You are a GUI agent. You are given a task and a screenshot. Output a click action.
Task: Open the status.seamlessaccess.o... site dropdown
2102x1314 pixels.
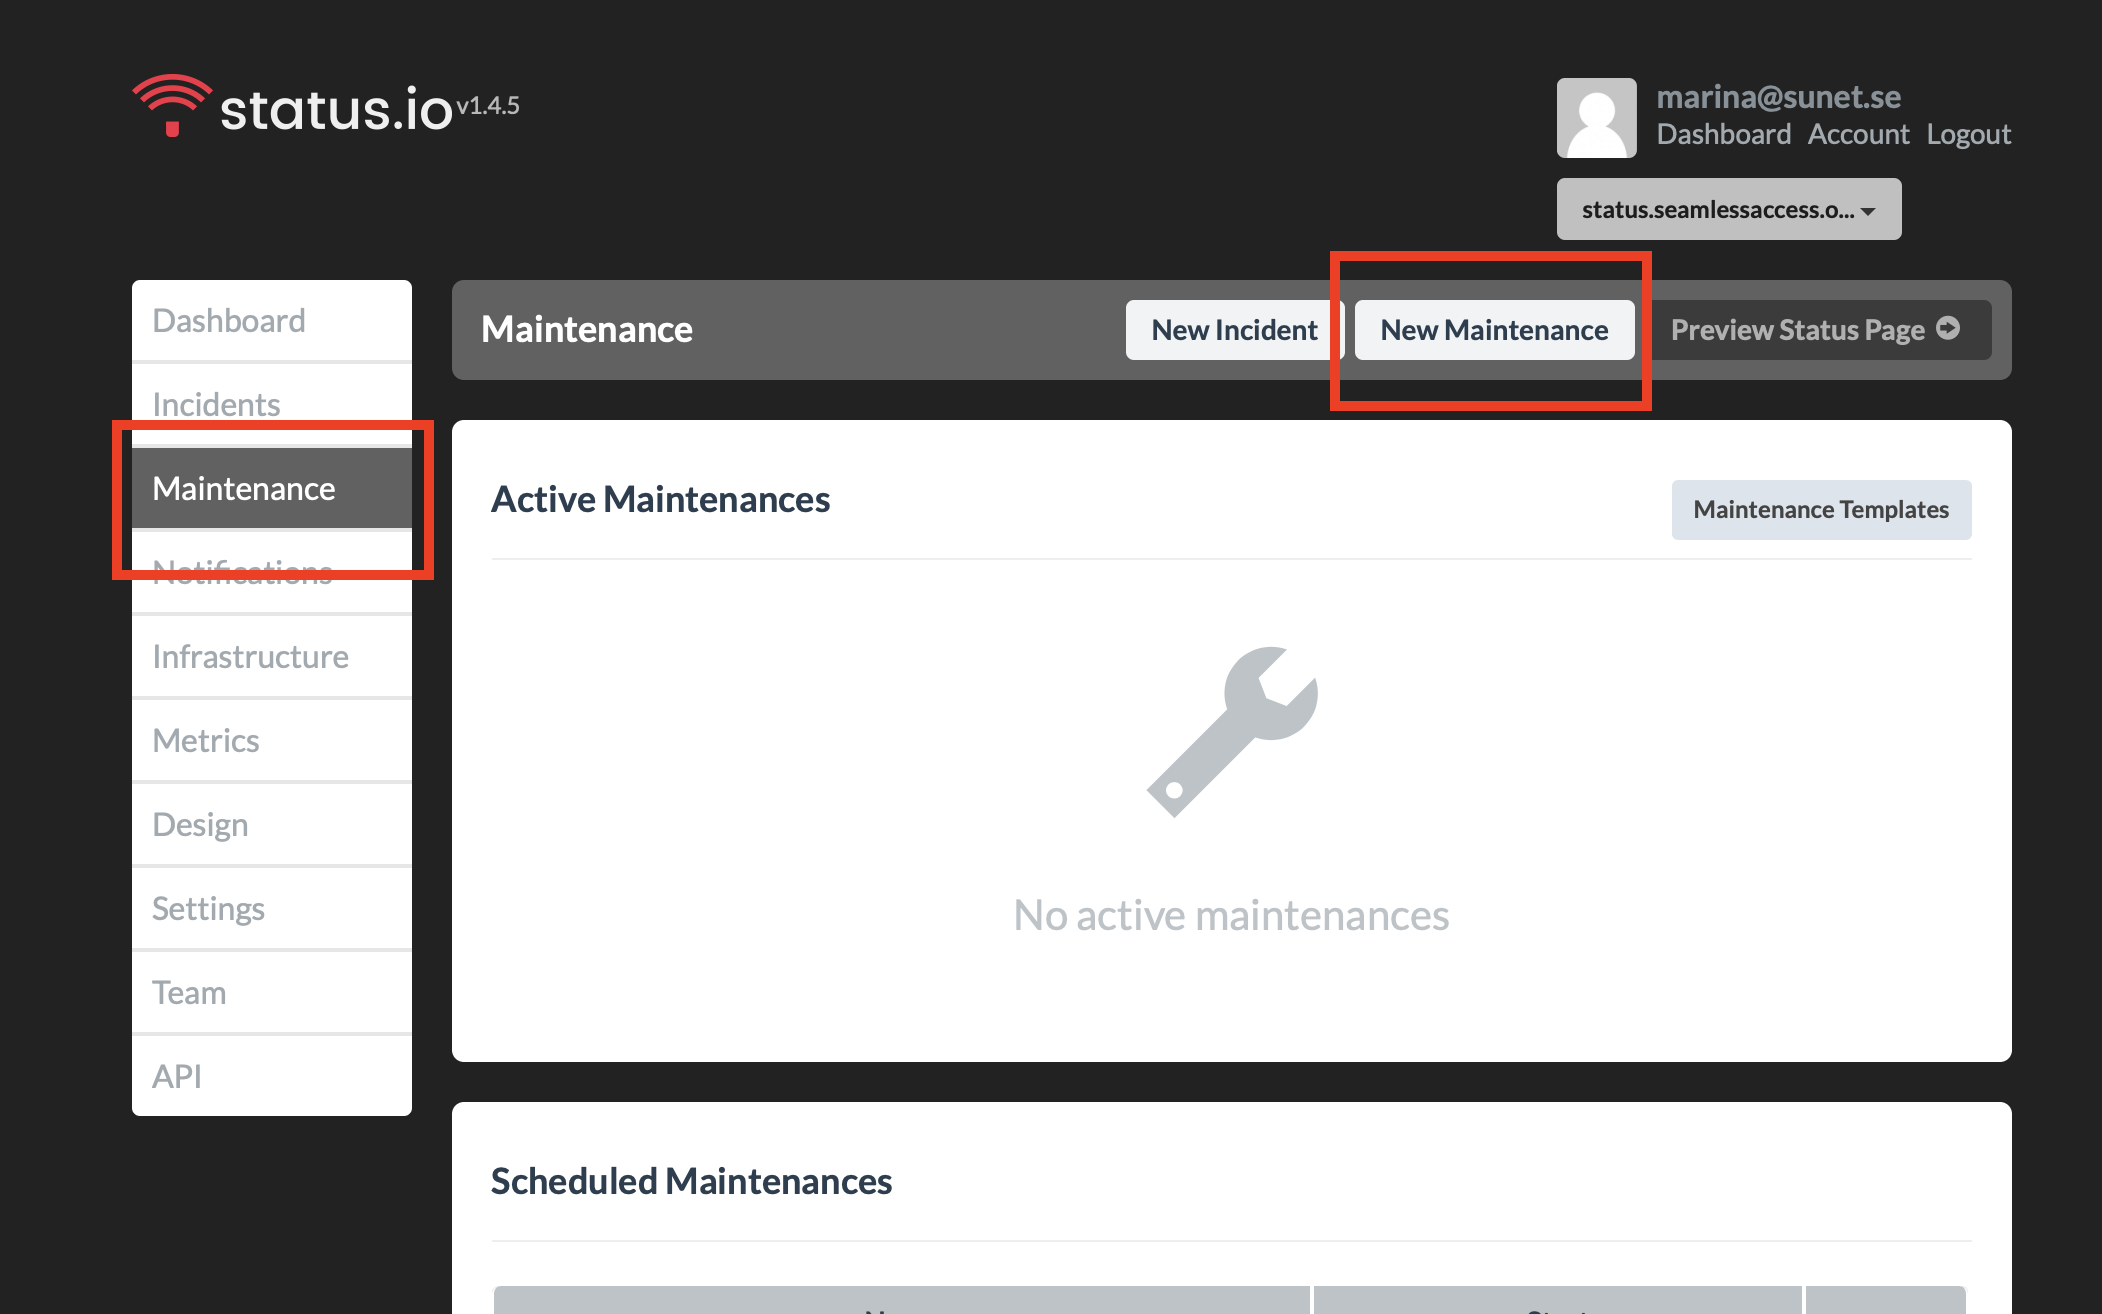(x=1728, y=209)
